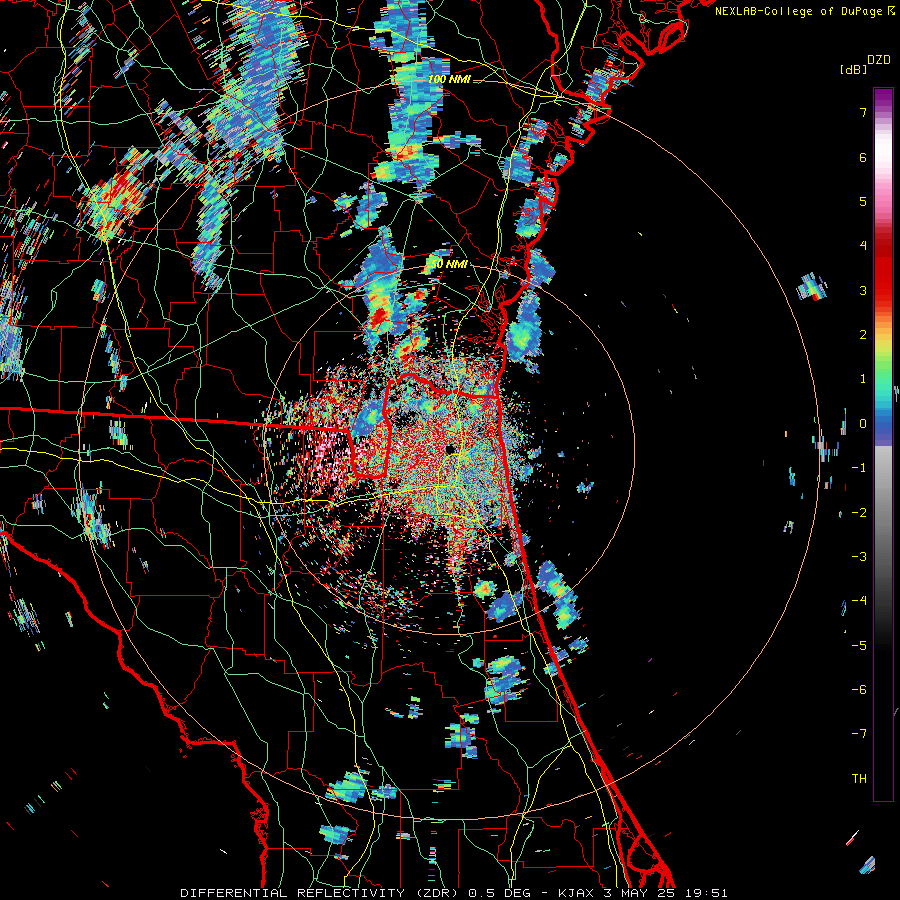This screenshot has width=900, height=900.
Task: Click the 50 NMI range ring label
Action: [x=449, y=264]
